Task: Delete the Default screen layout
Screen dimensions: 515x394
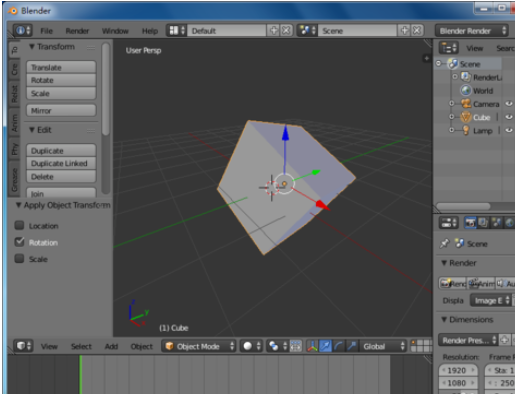Action: [286, 31]
